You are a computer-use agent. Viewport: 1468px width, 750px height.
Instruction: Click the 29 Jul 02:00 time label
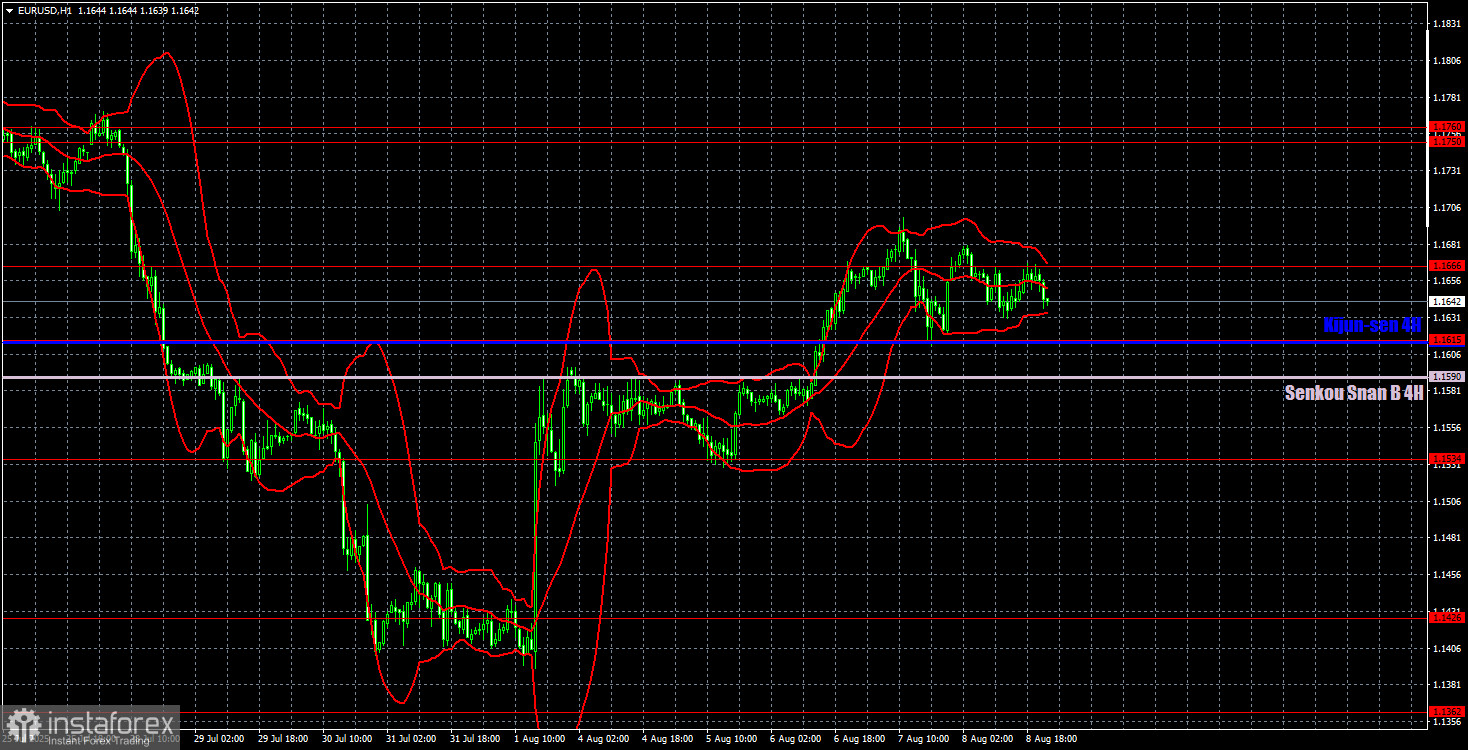point(218,739)
